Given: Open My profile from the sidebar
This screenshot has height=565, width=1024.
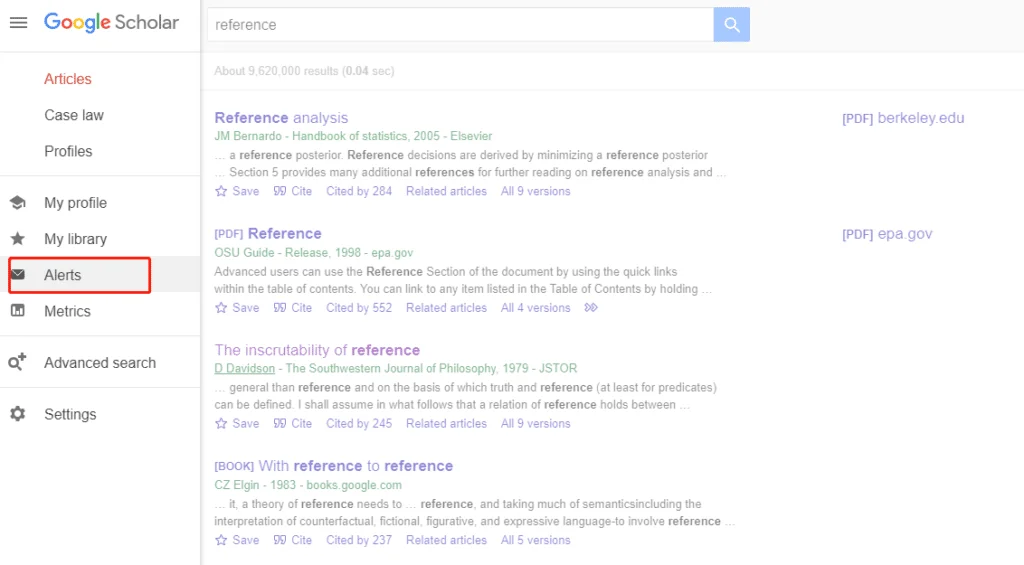Looking at the screenshot, I should (x=75, y=202).
